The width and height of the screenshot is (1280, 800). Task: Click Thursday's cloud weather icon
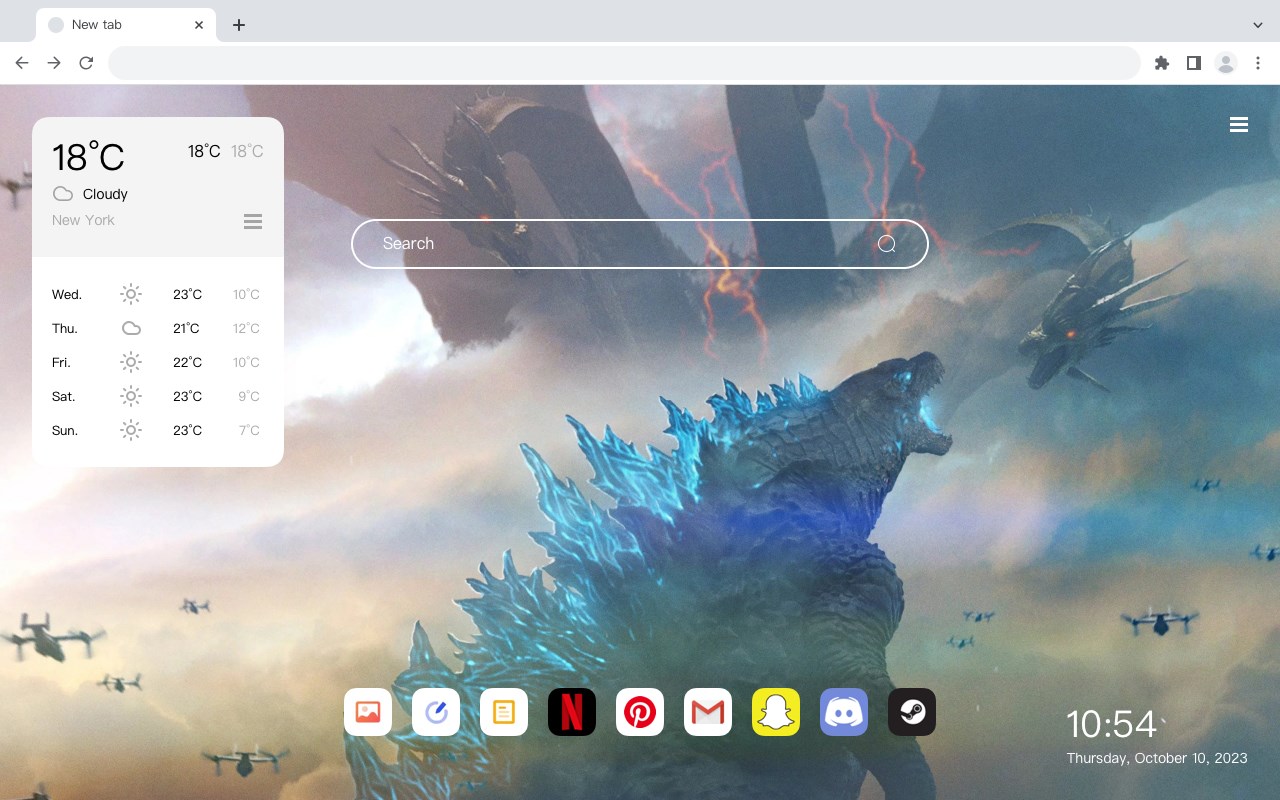(131, 328)
